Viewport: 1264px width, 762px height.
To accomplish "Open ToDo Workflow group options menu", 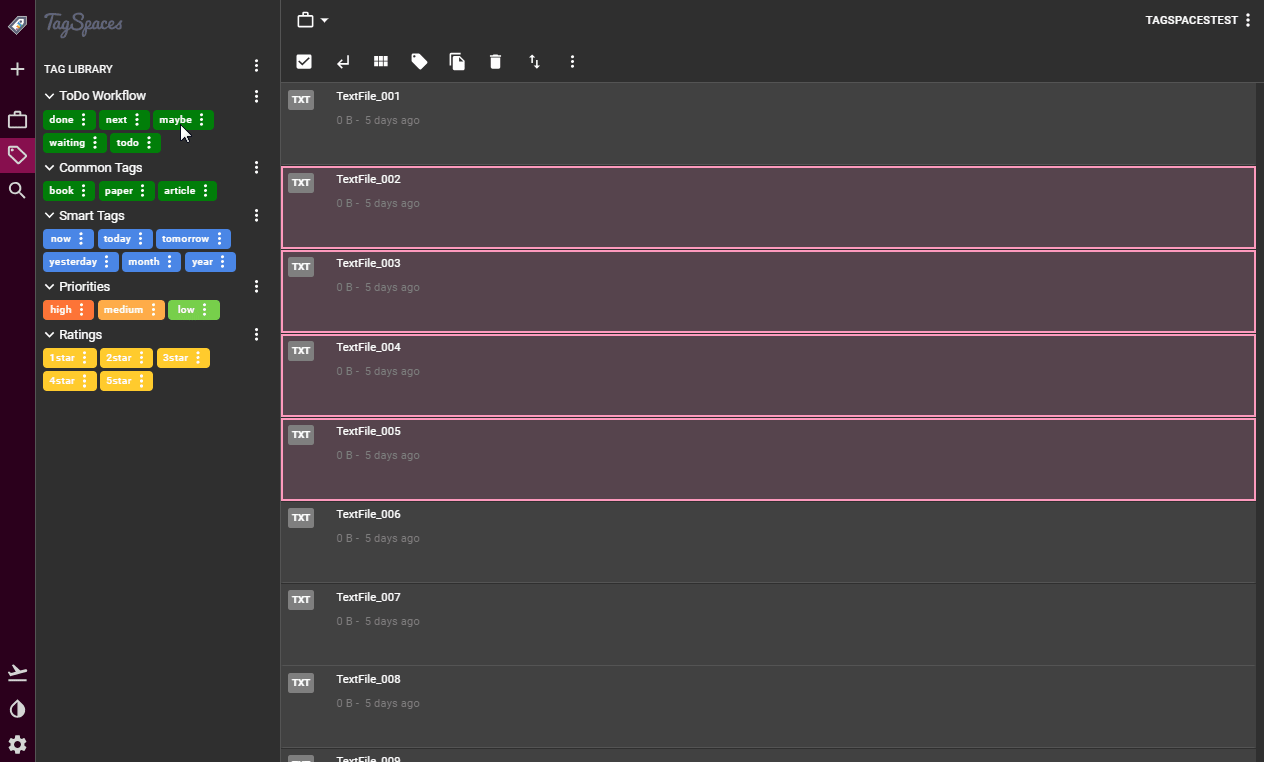I will tap(256, 96).
